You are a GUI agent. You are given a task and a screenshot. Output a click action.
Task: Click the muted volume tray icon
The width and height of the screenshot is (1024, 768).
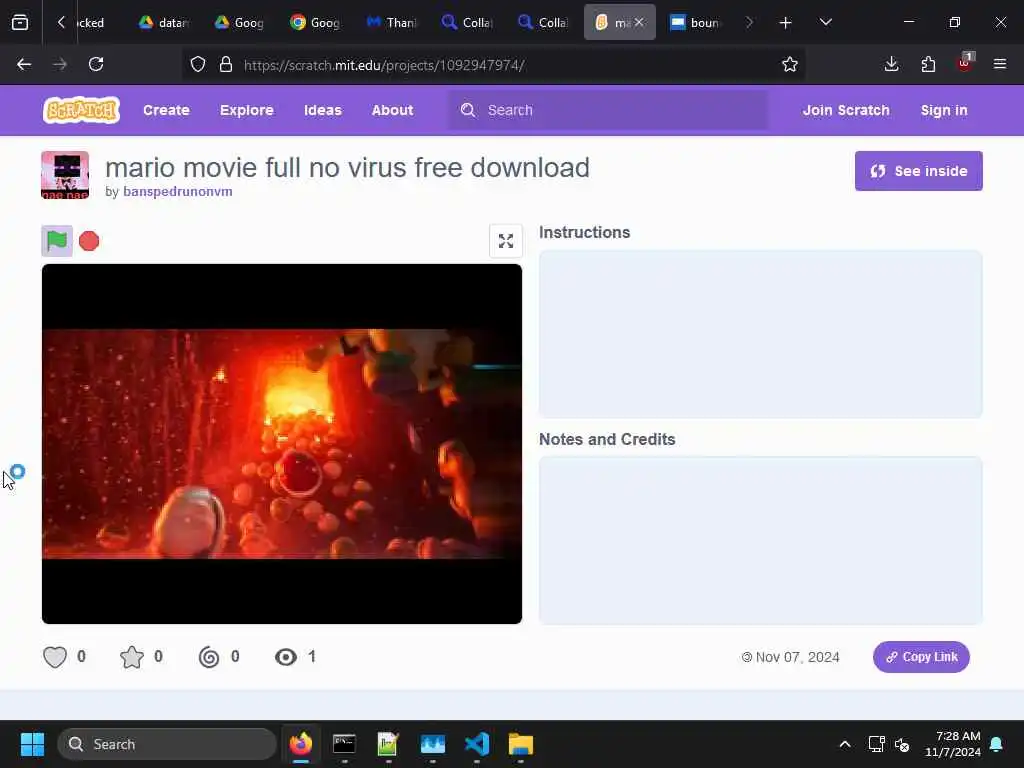pyautogui.click(x=902, y=744)
